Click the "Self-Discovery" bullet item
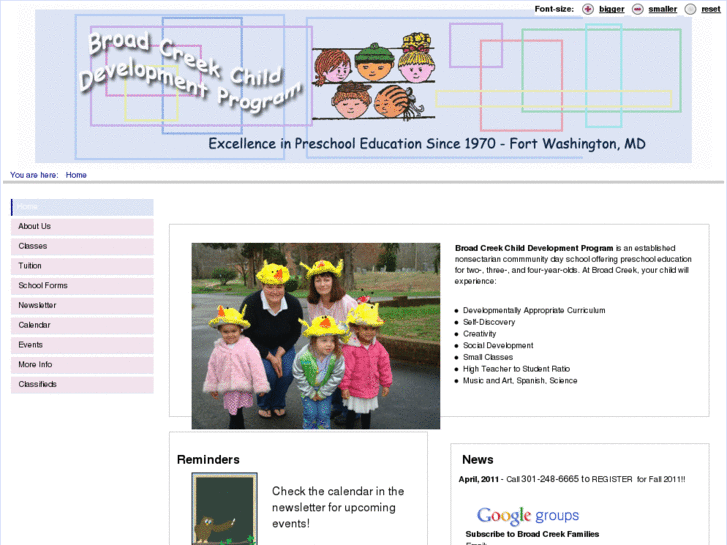 [x=489, y=322]
